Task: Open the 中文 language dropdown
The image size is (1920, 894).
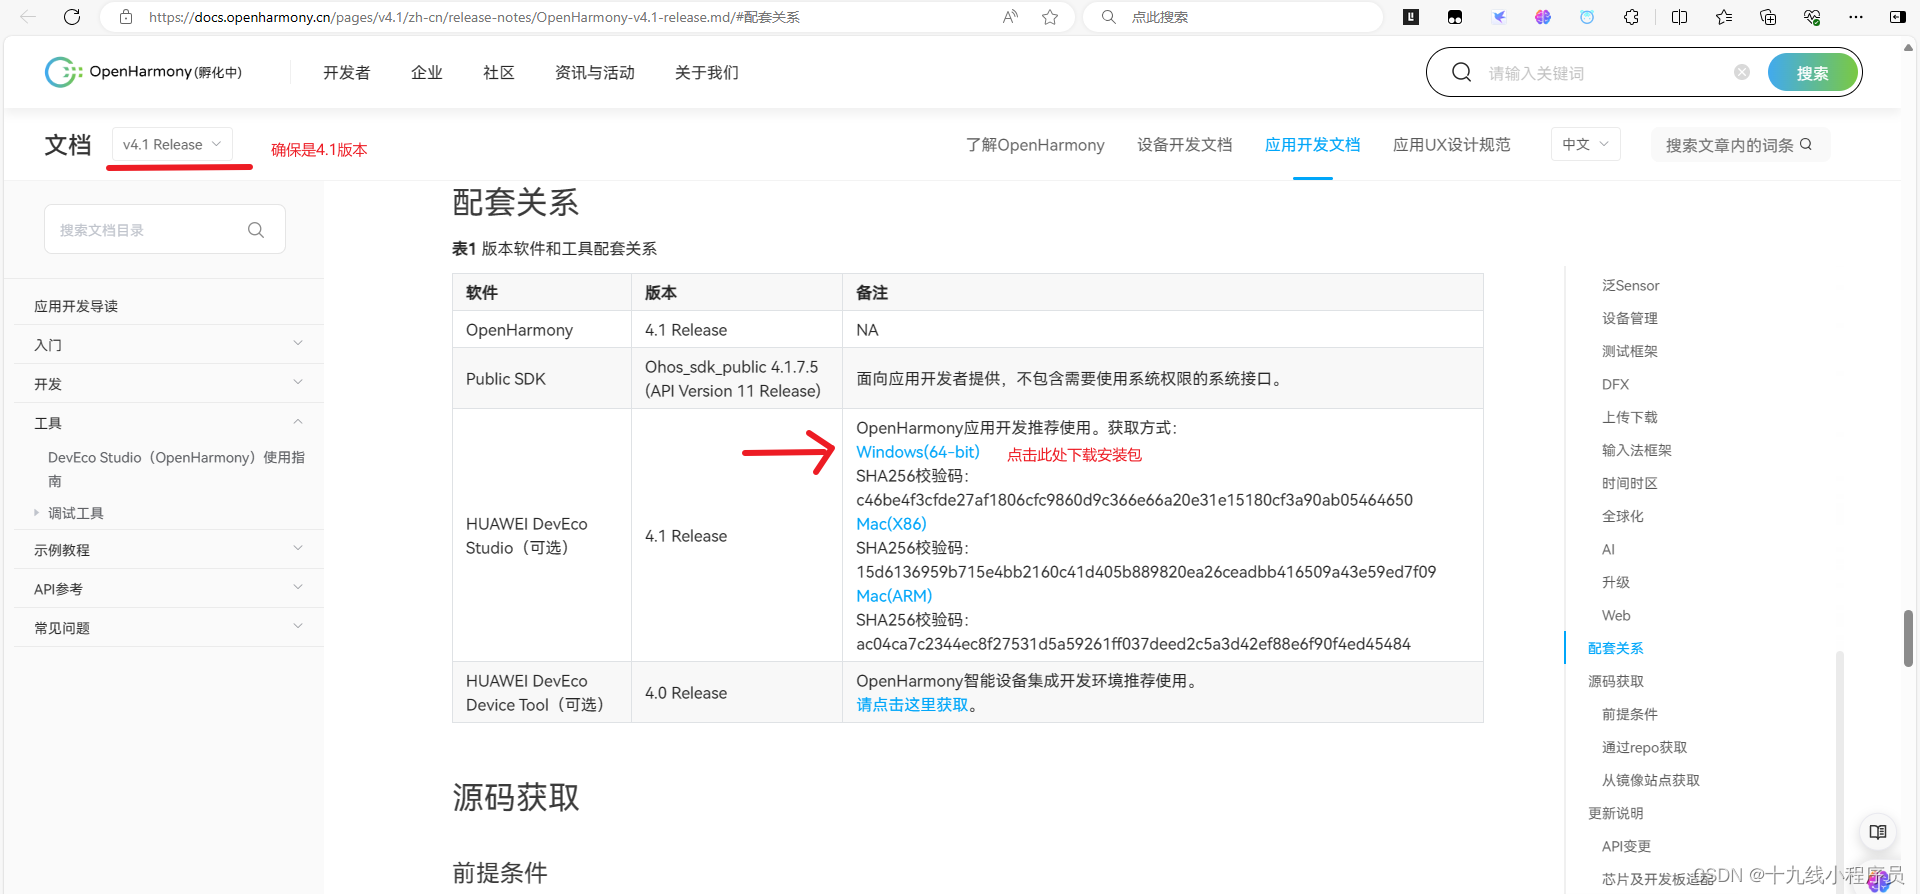Action: click(1585, 145)
